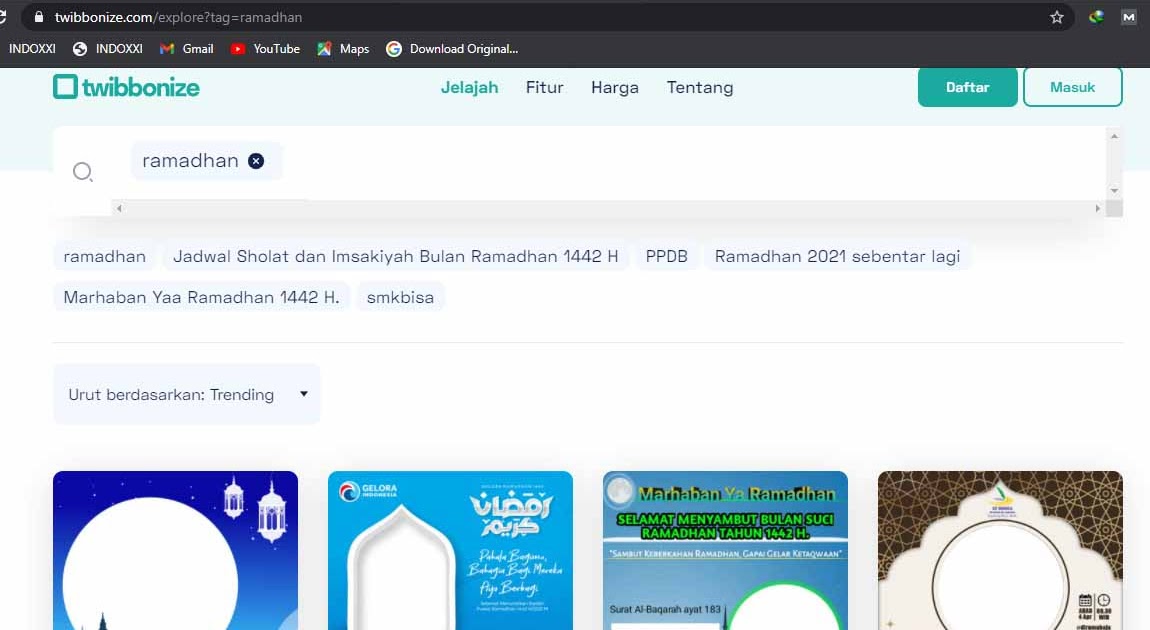Click the search box left scroll arrow

pos(119,208)
